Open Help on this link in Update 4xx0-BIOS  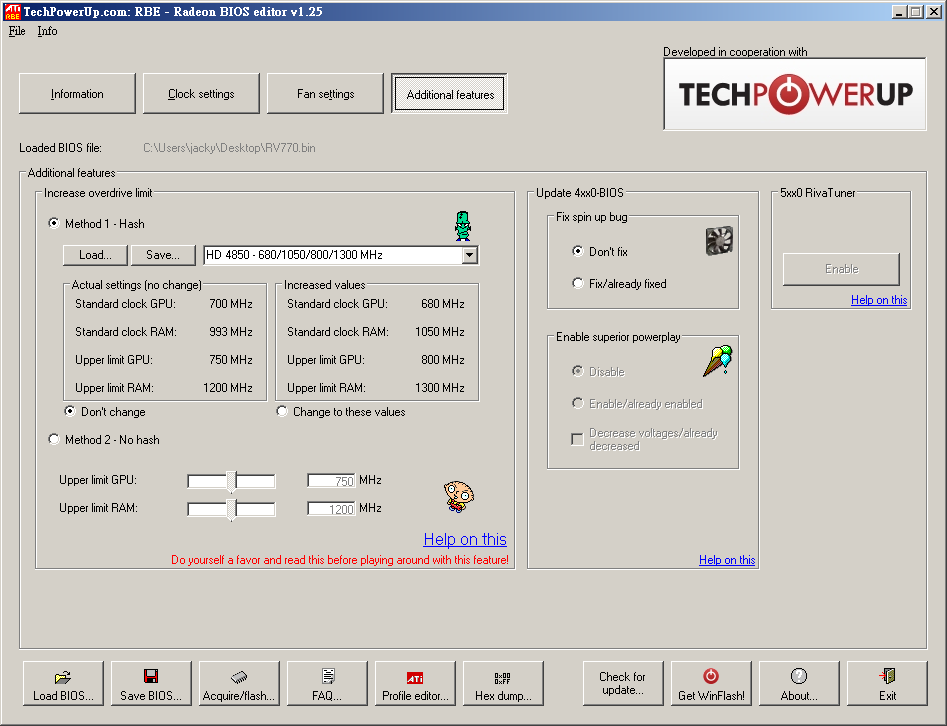tap(727, 560)
